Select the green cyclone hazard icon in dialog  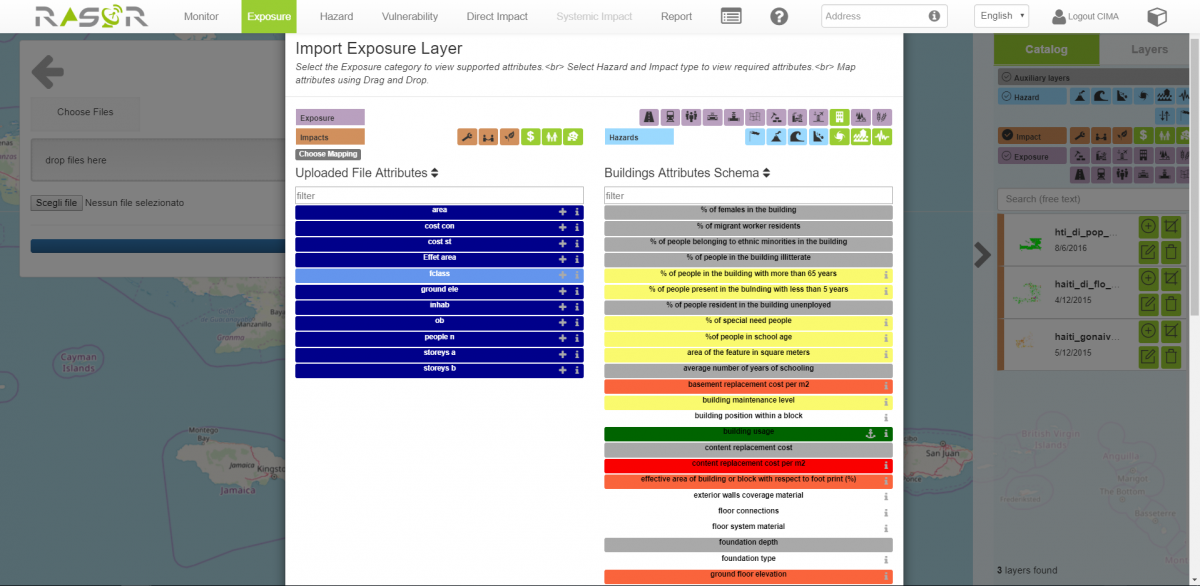point(840,137)
